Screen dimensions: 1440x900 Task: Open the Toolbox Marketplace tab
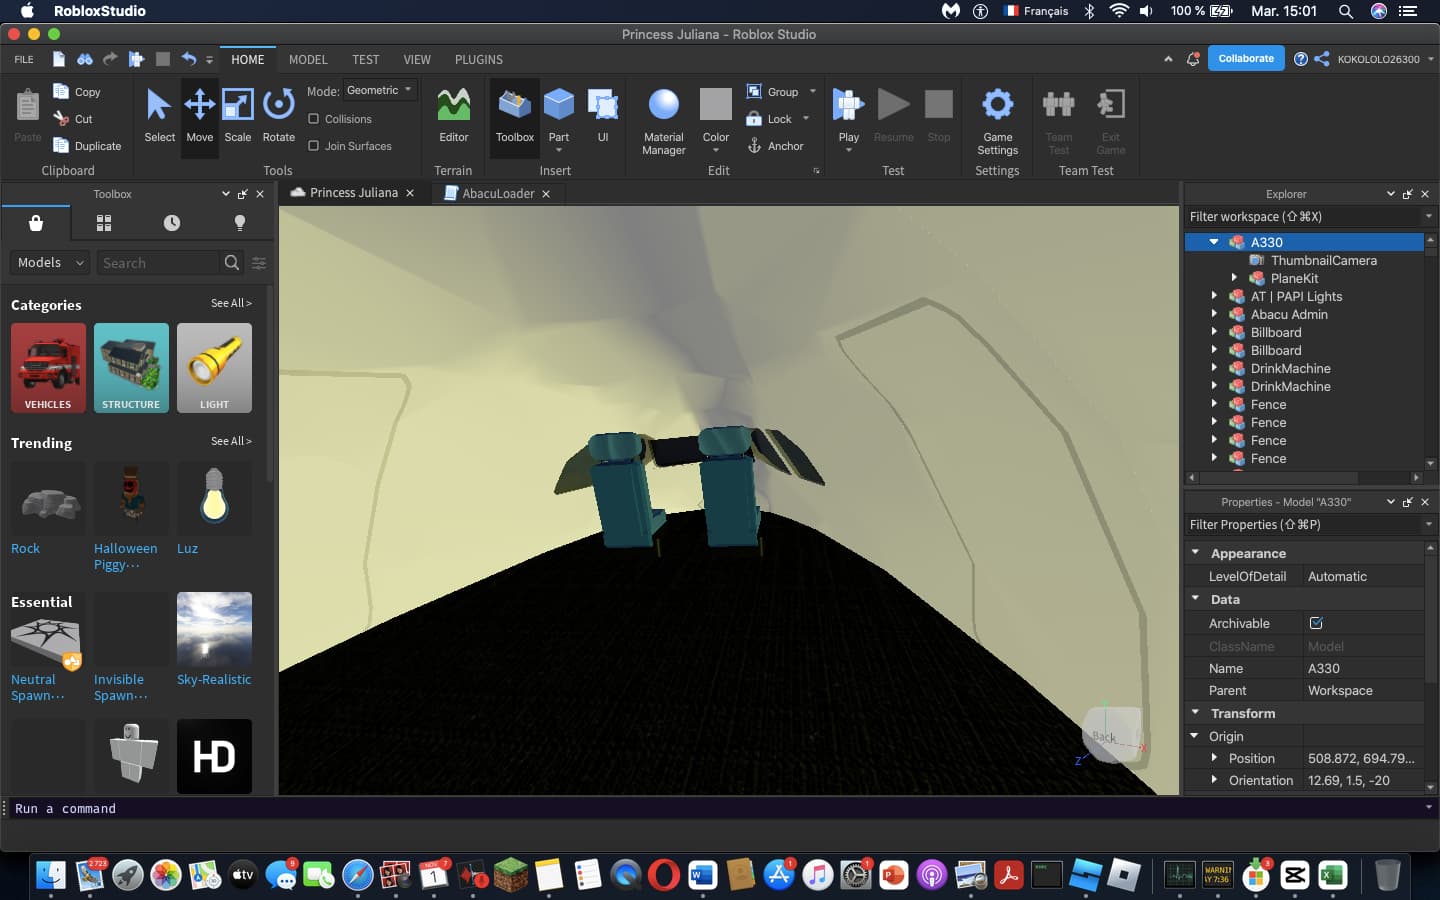[36, 223]
